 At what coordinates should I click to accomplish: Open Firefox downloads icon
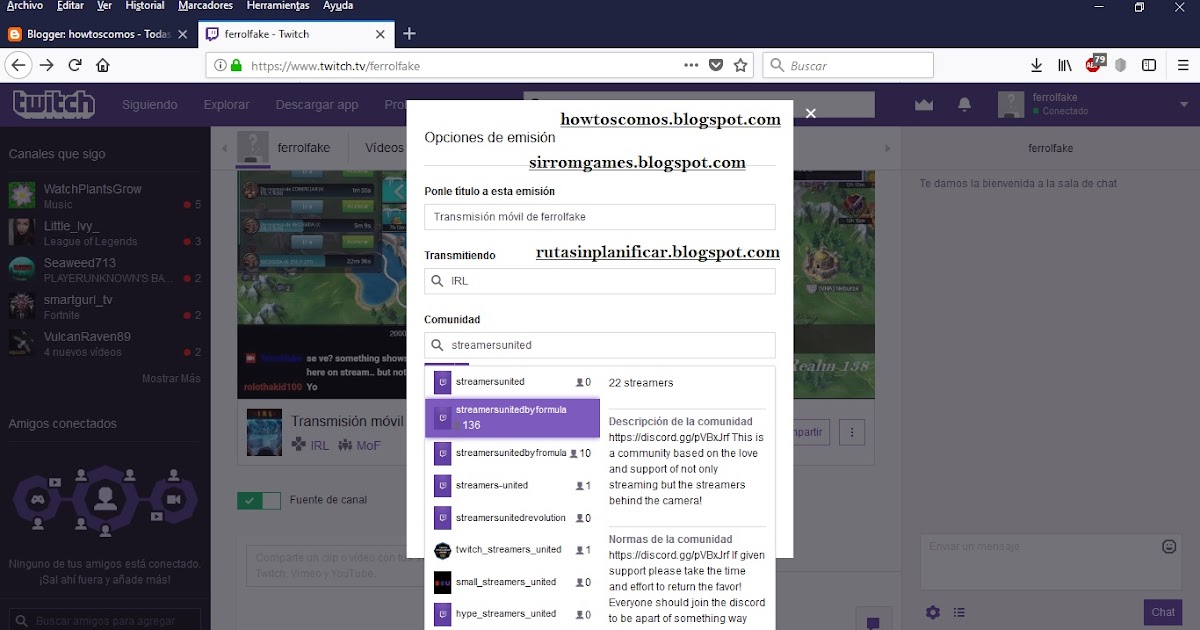[1037, 63]
